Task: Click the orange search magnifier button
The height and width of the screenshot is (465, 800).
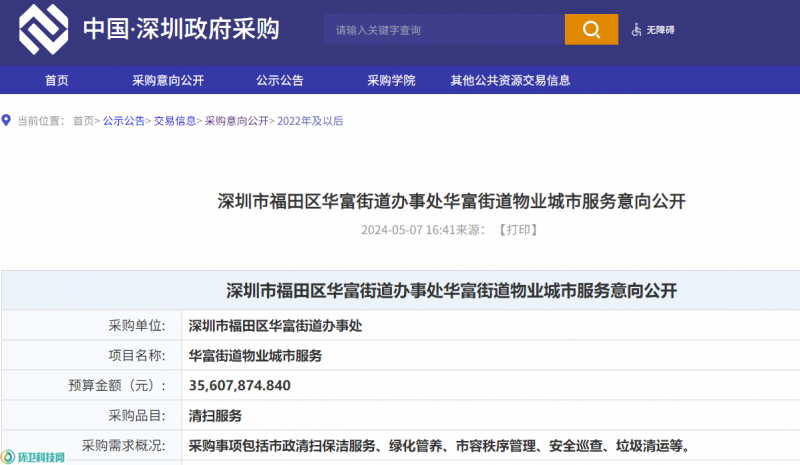Action: (x=591, y=30)
